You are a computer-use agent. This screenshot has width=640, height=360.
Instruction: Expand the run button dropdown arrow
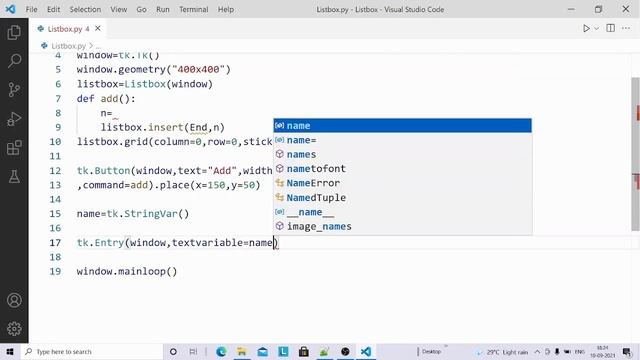tap(596, 29)
